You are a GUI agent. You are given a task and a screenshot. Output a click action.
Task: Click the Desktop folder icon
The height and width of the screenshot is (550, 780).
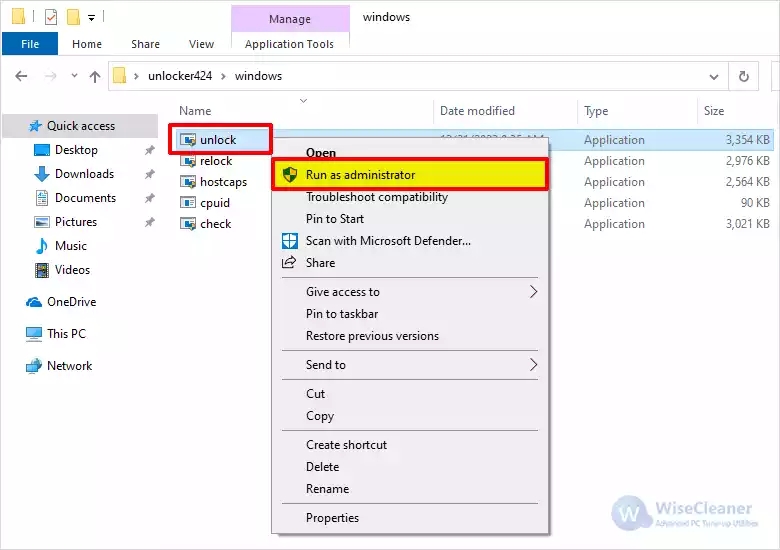[42, 150]
